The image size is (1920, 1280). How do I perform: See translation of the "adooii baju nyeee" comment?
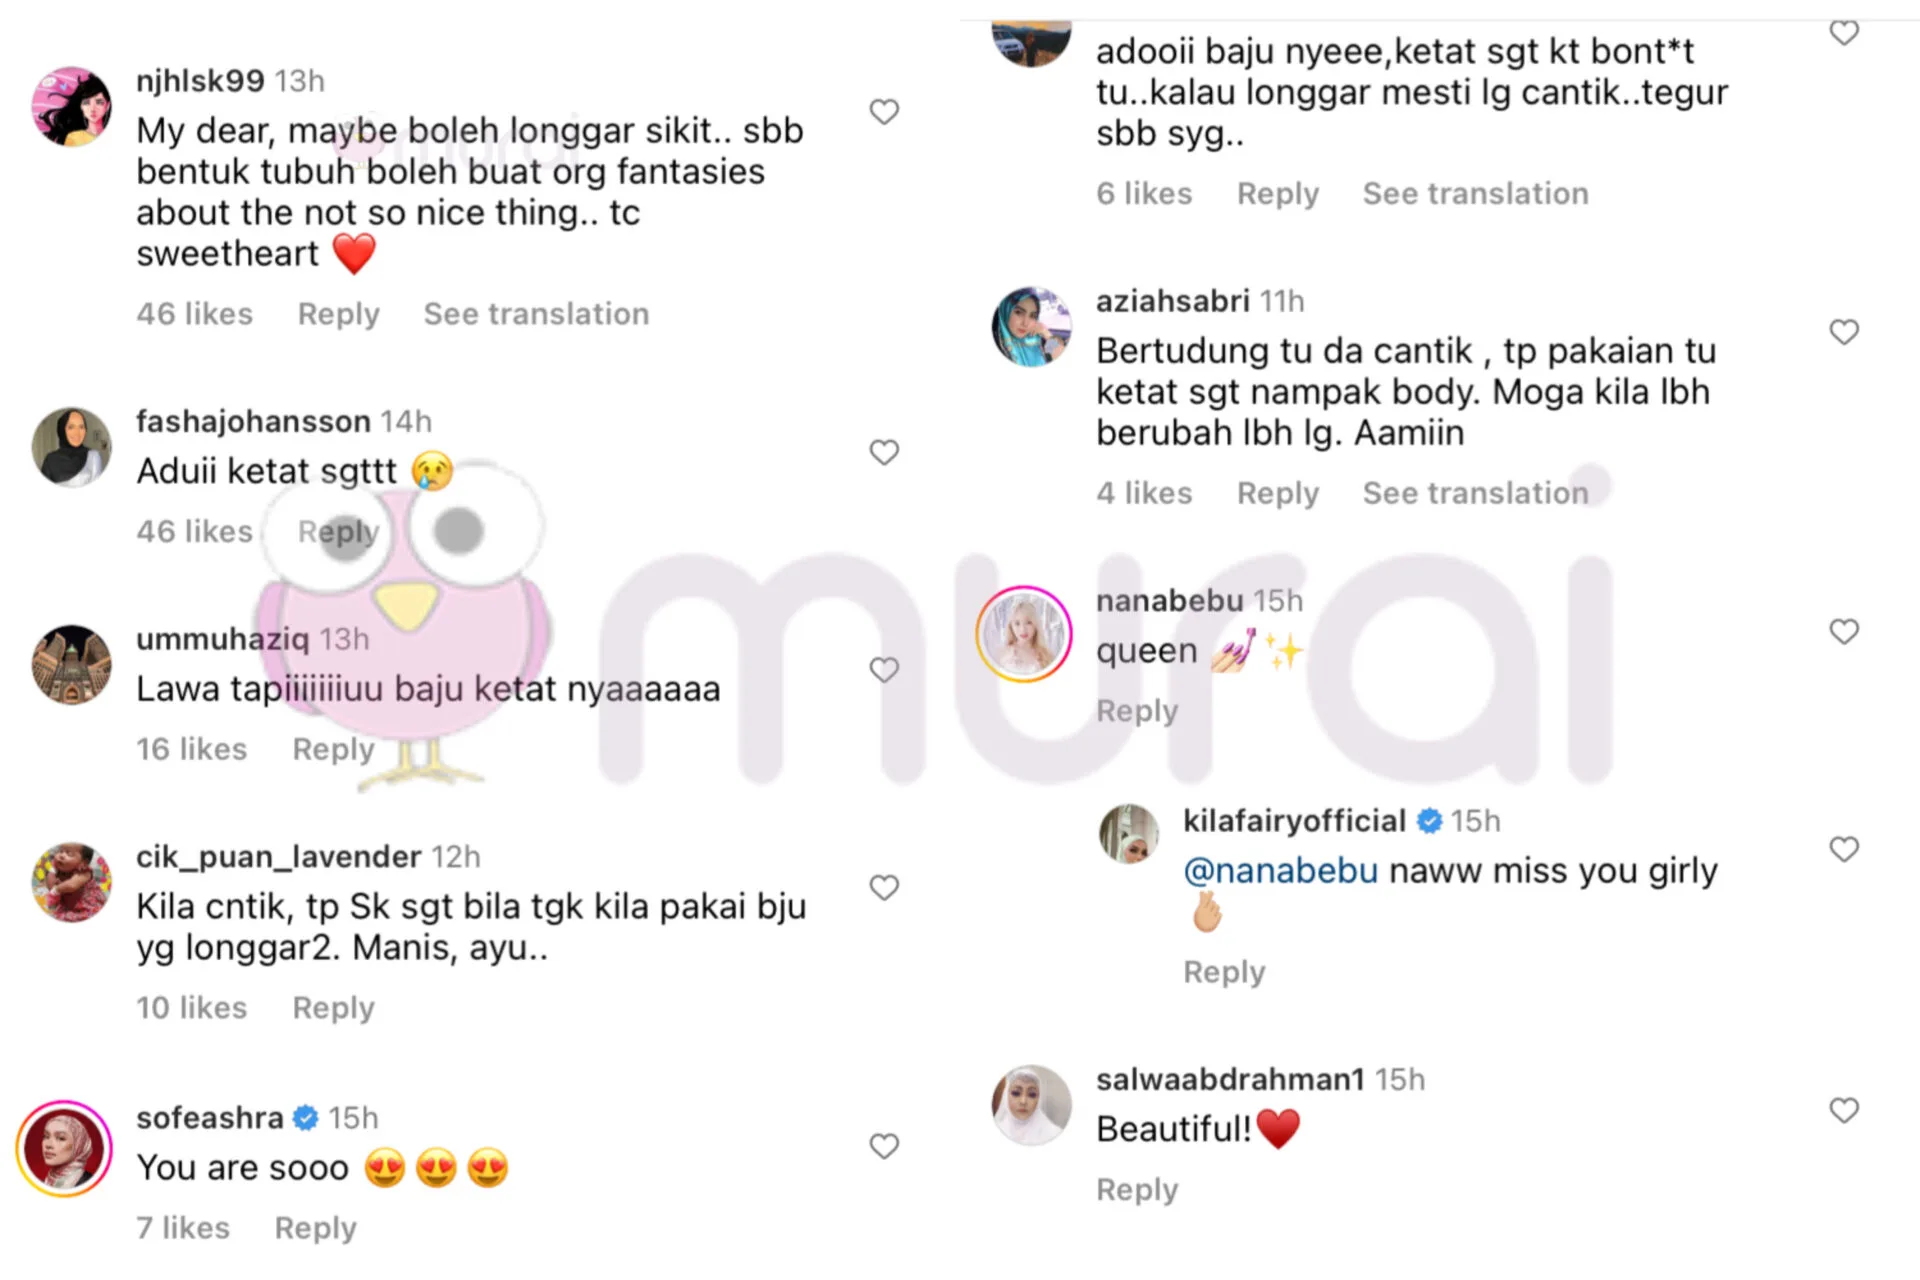click(1475, 194)
